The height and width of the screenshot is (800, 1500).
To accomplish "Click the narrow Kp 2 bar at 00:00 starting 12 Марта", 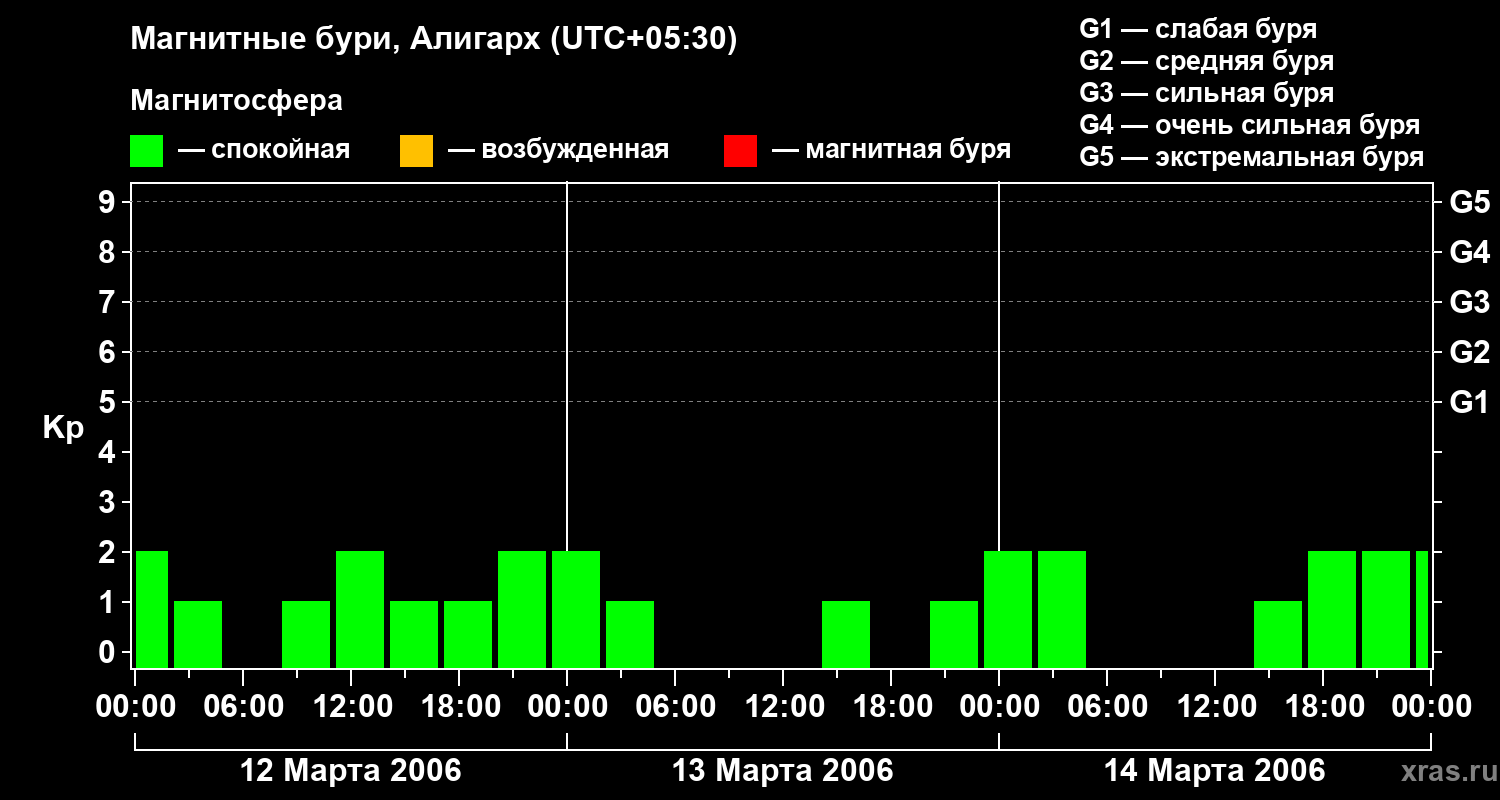I will pos(152,609).
